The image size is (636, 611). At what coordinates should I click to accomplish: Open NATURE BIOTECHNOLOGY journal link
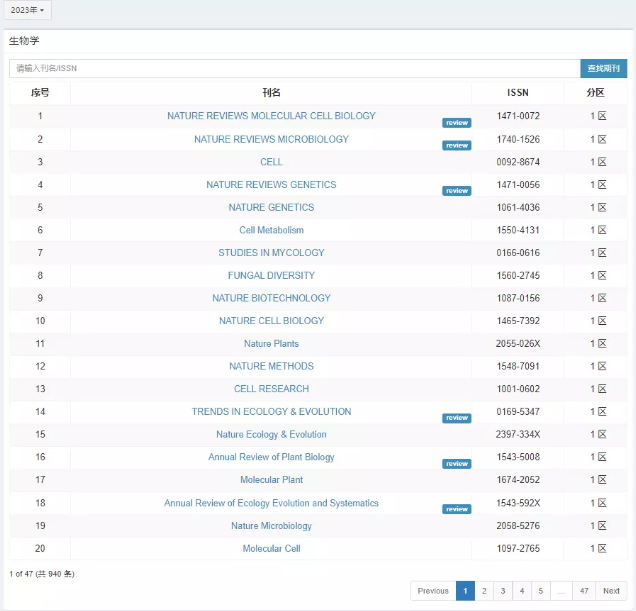271,298
